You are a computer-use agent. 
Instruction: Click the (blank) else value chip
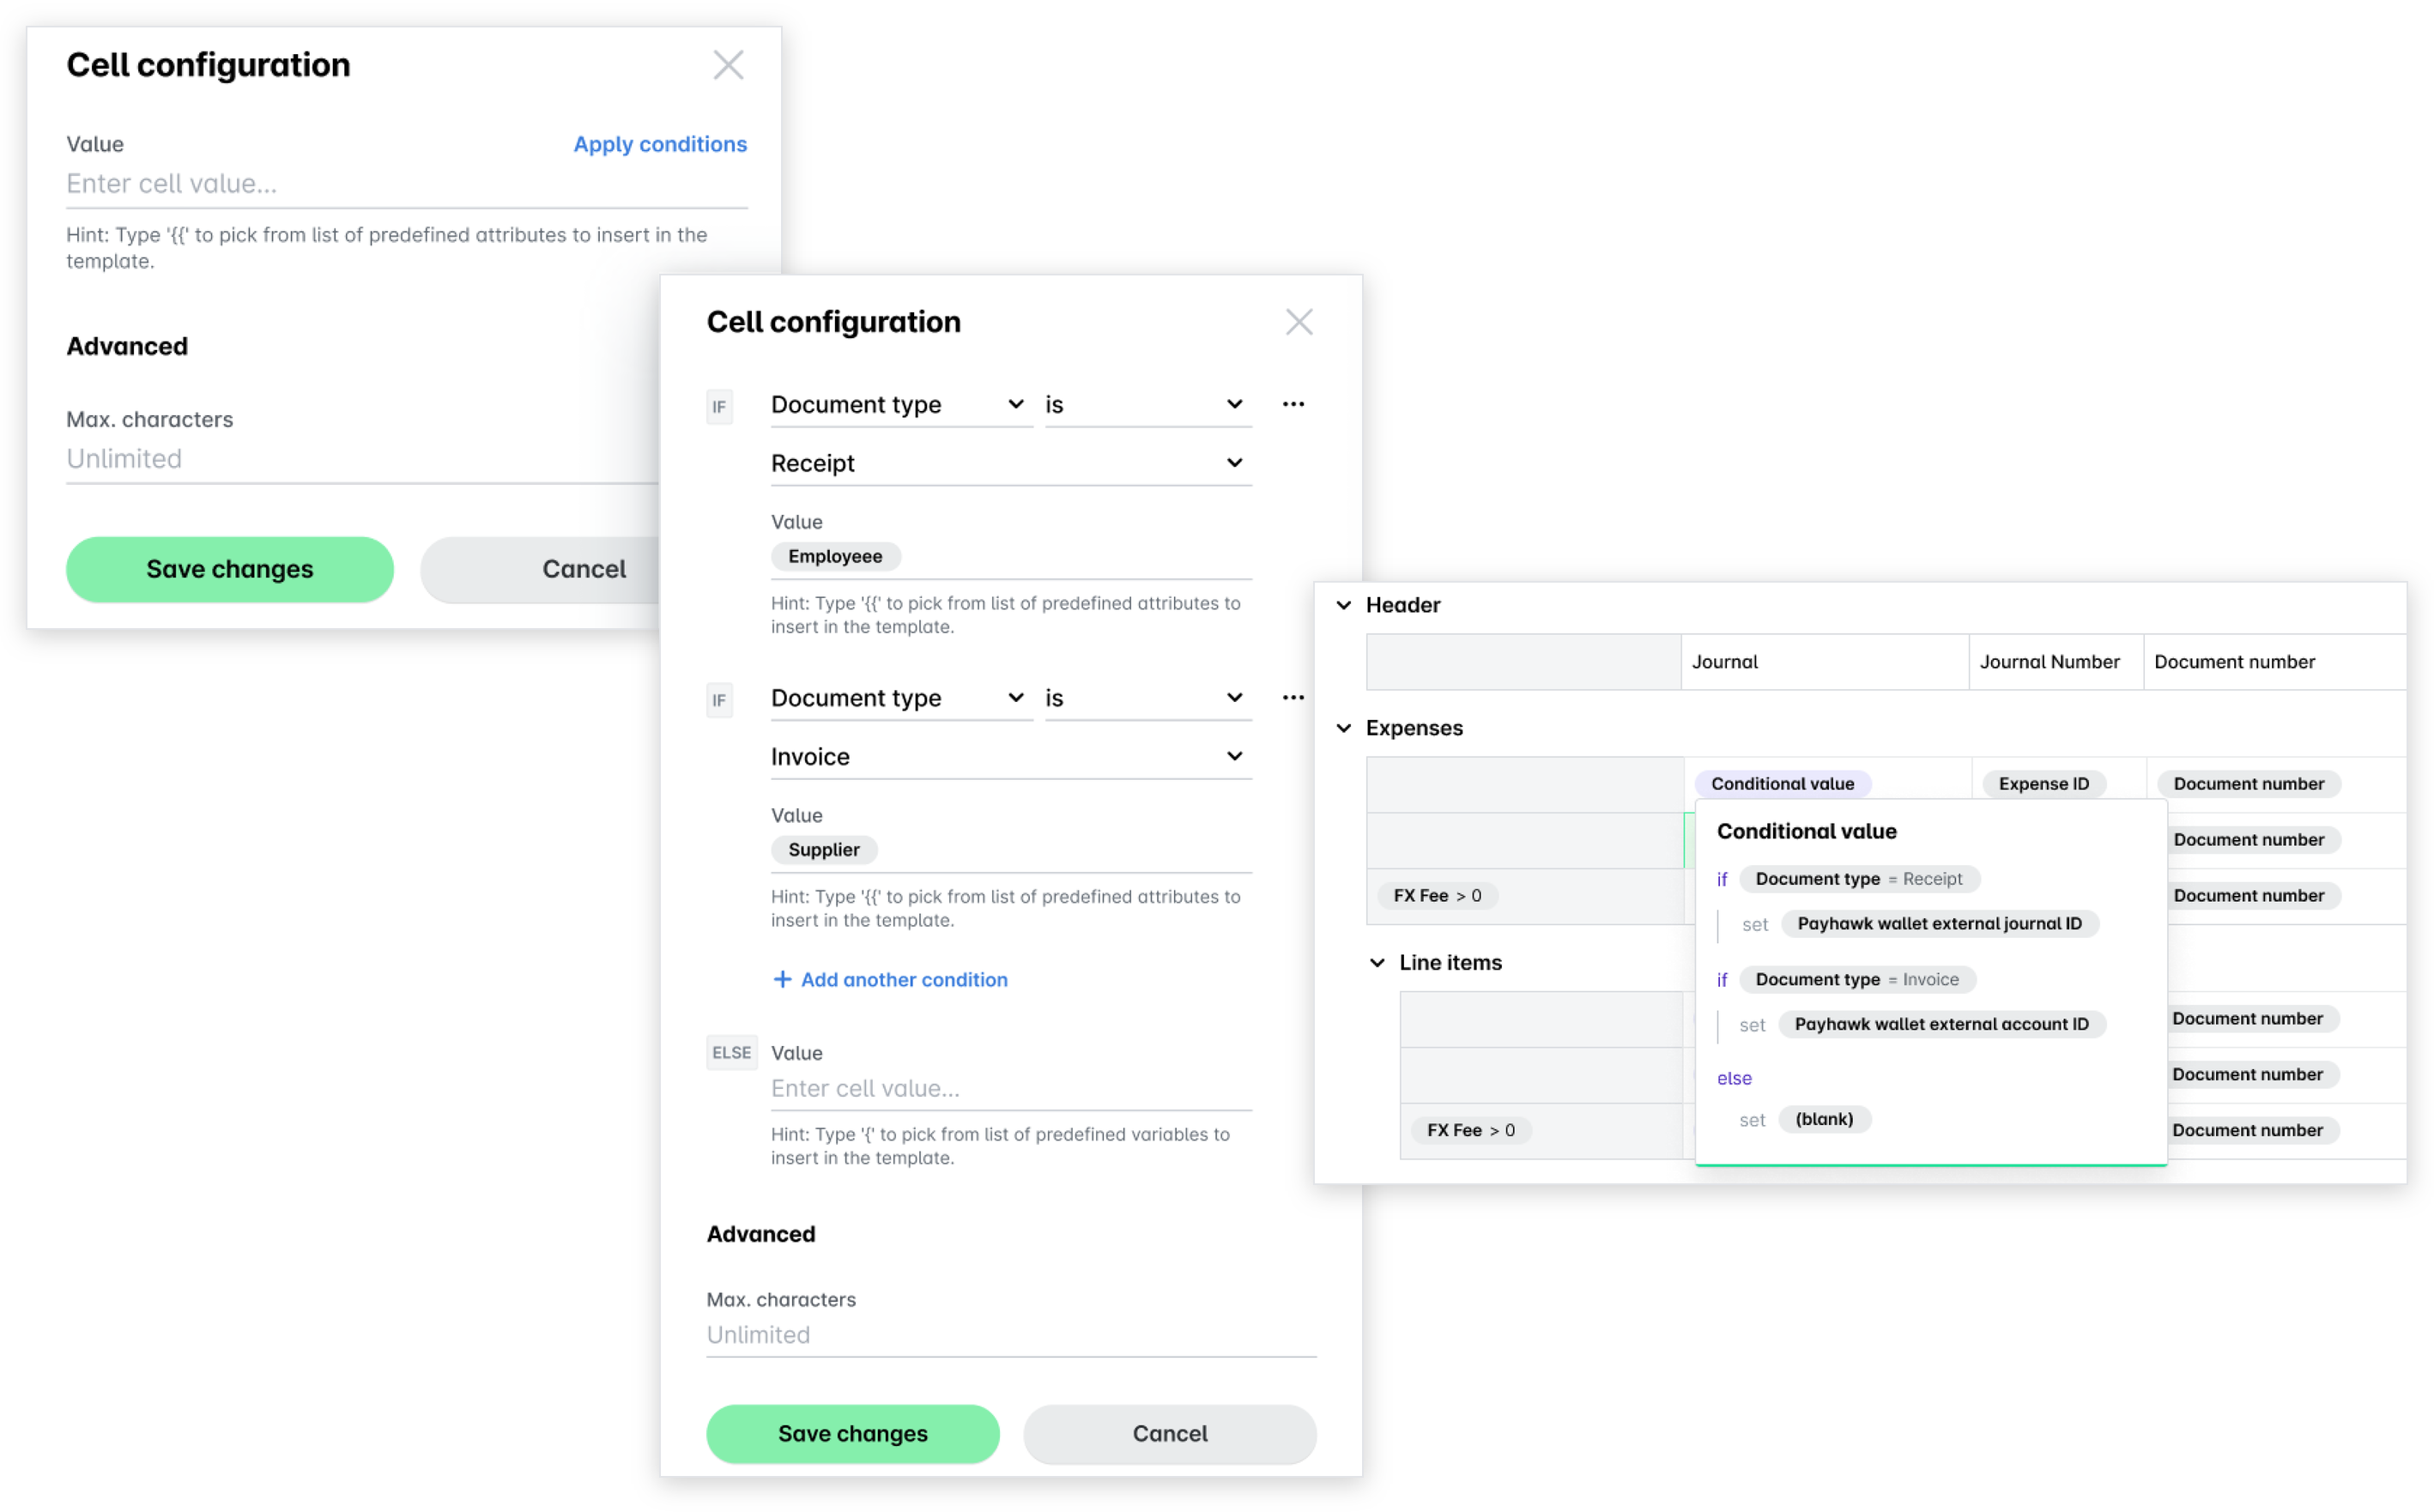point(1823,1118)
